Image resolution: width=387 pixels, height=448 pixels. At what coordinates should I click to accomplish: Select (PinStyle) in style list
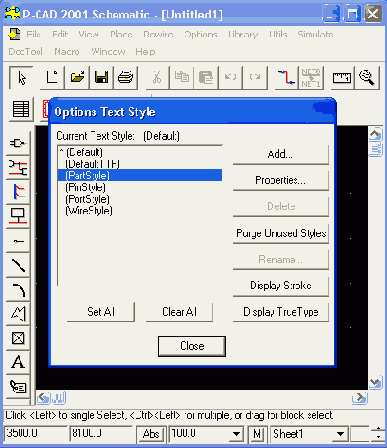[x=140, y=187]
